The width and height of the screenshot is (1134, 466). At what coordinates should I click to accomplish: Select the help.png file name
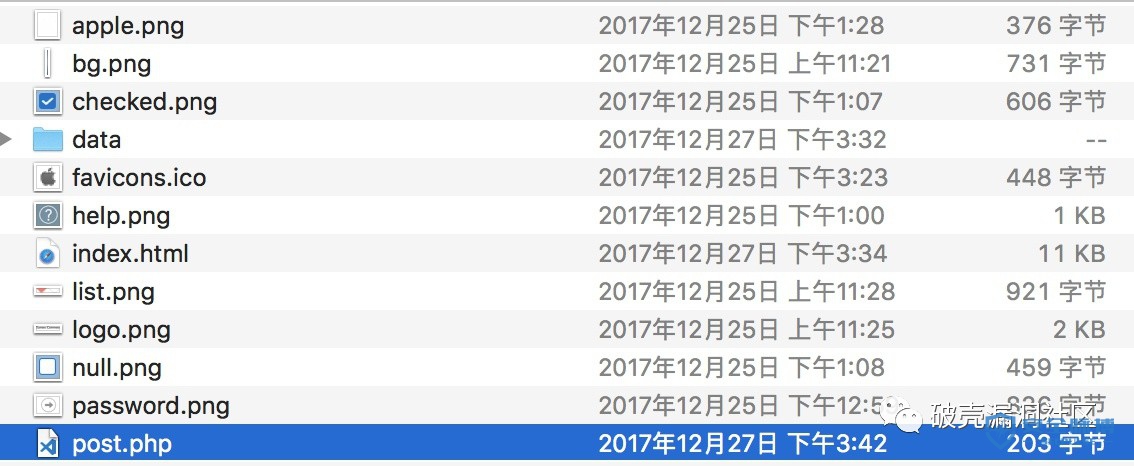(x=122, y=216)
